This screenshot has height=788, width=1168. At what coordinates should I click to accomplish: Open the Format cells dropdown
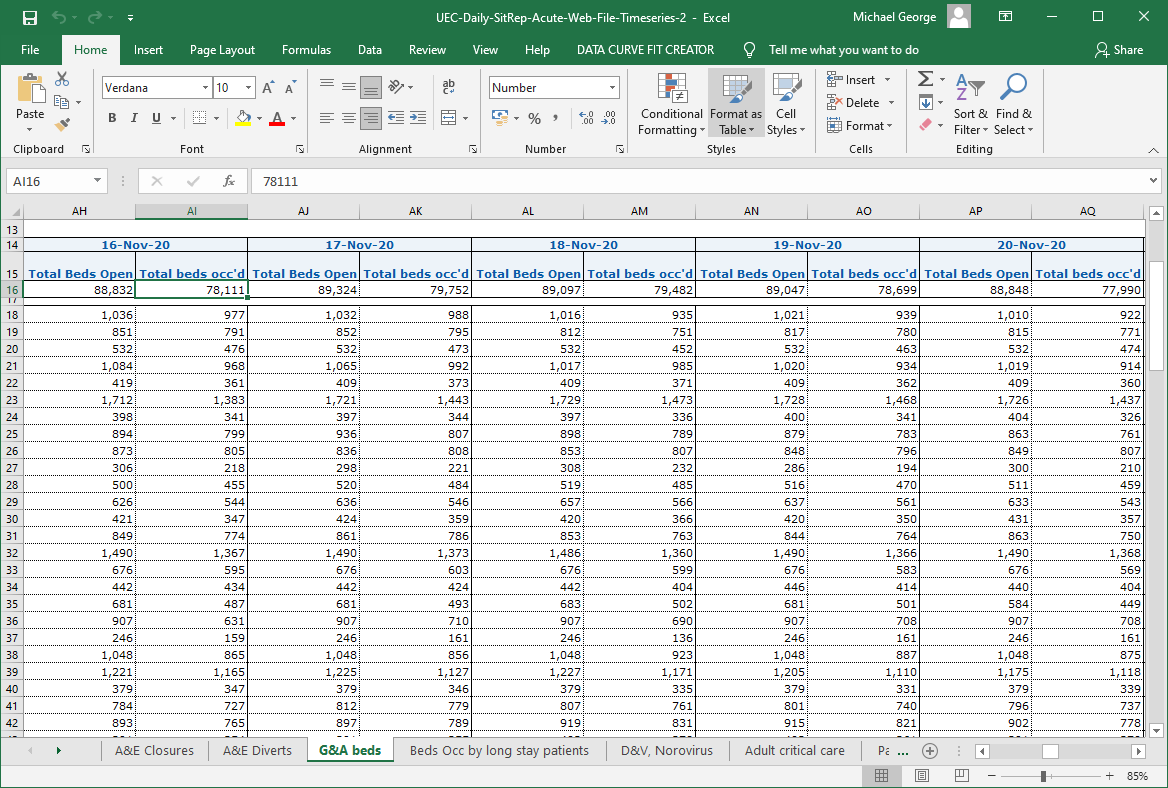[x=860, y=126]
